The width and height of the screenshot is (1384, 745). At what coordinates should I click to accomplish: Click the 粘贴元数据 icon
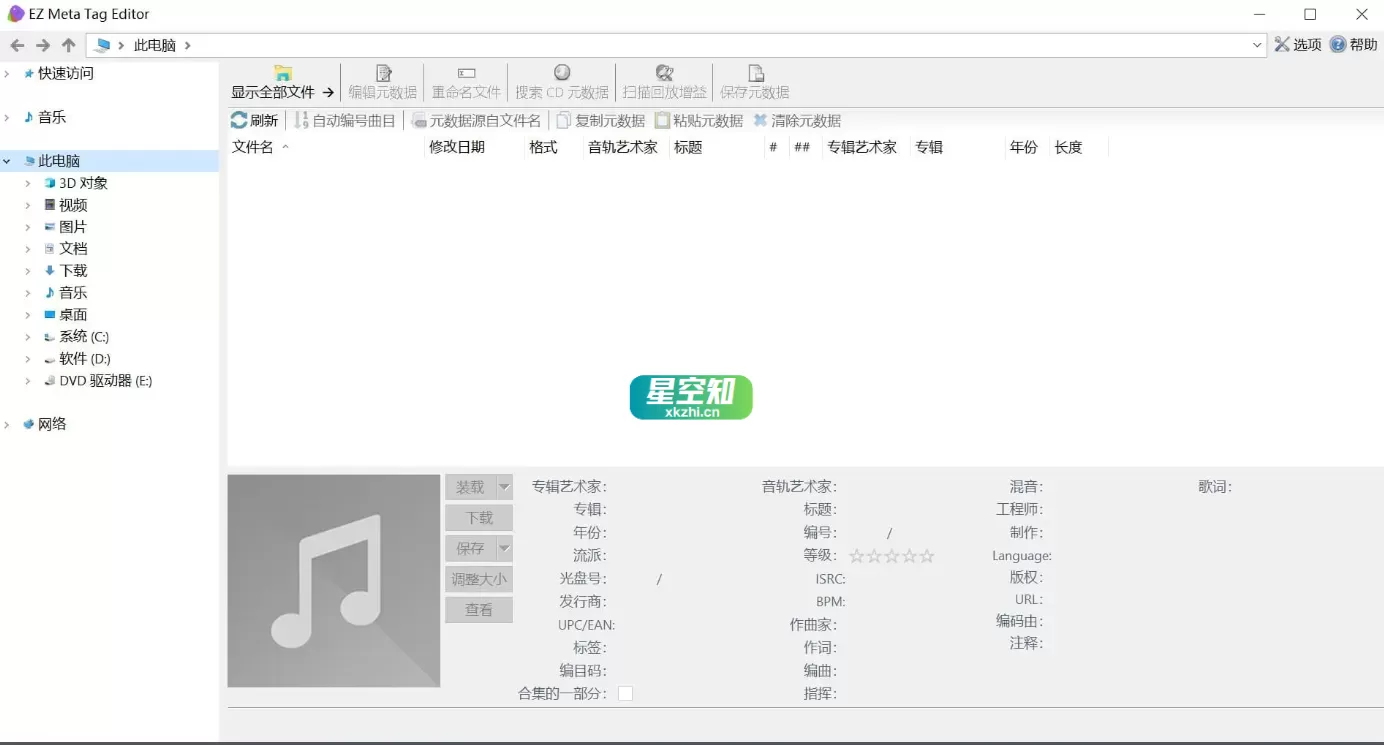tap(702, 120)
